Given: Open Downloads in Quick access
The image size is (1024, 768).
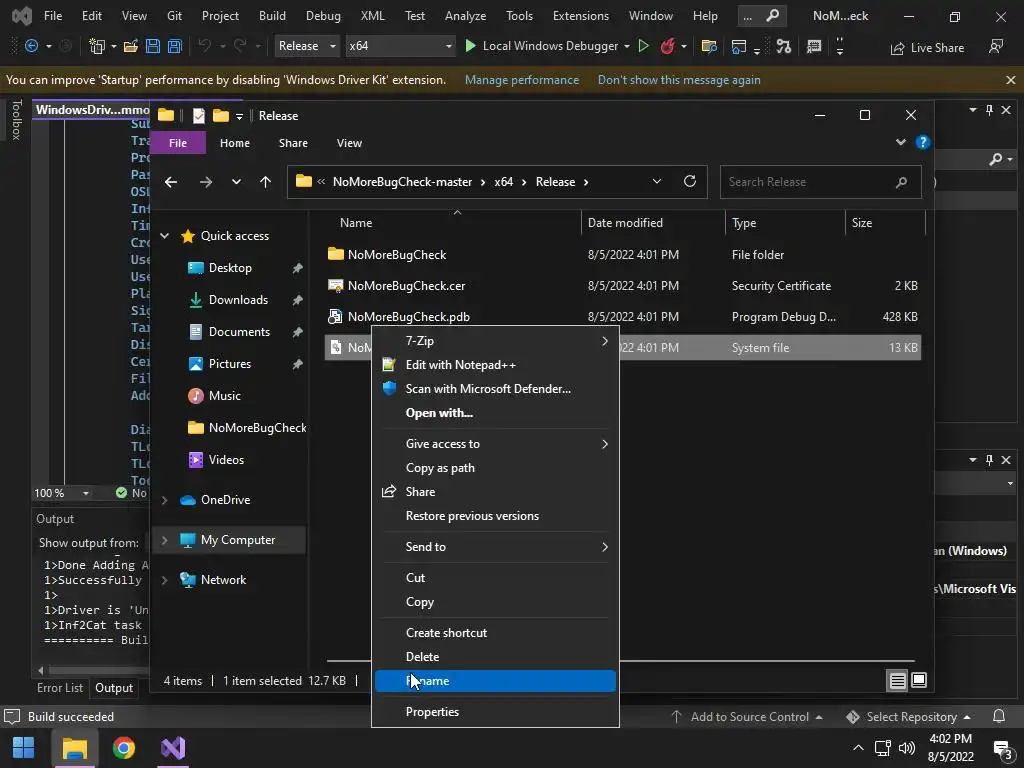Looking at the screenshot, I should pos(238,300).
